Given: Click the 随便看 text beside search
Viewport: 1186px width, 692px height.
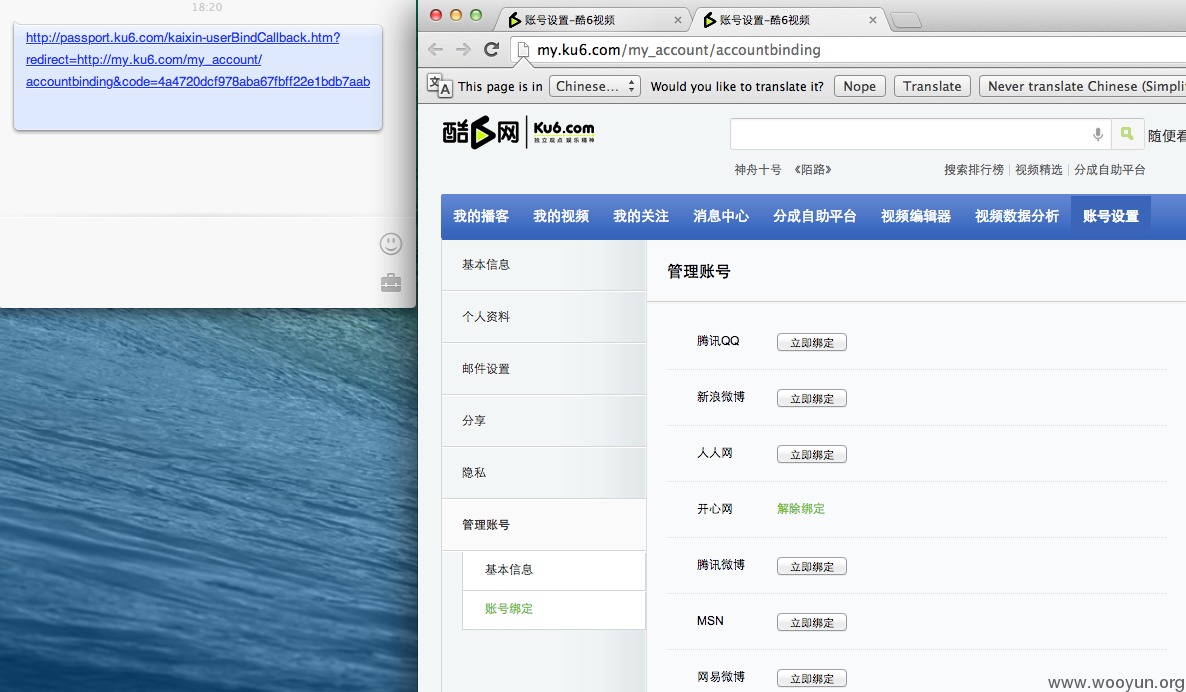Looking at the screenshot, I should (x=1166, y=135).
